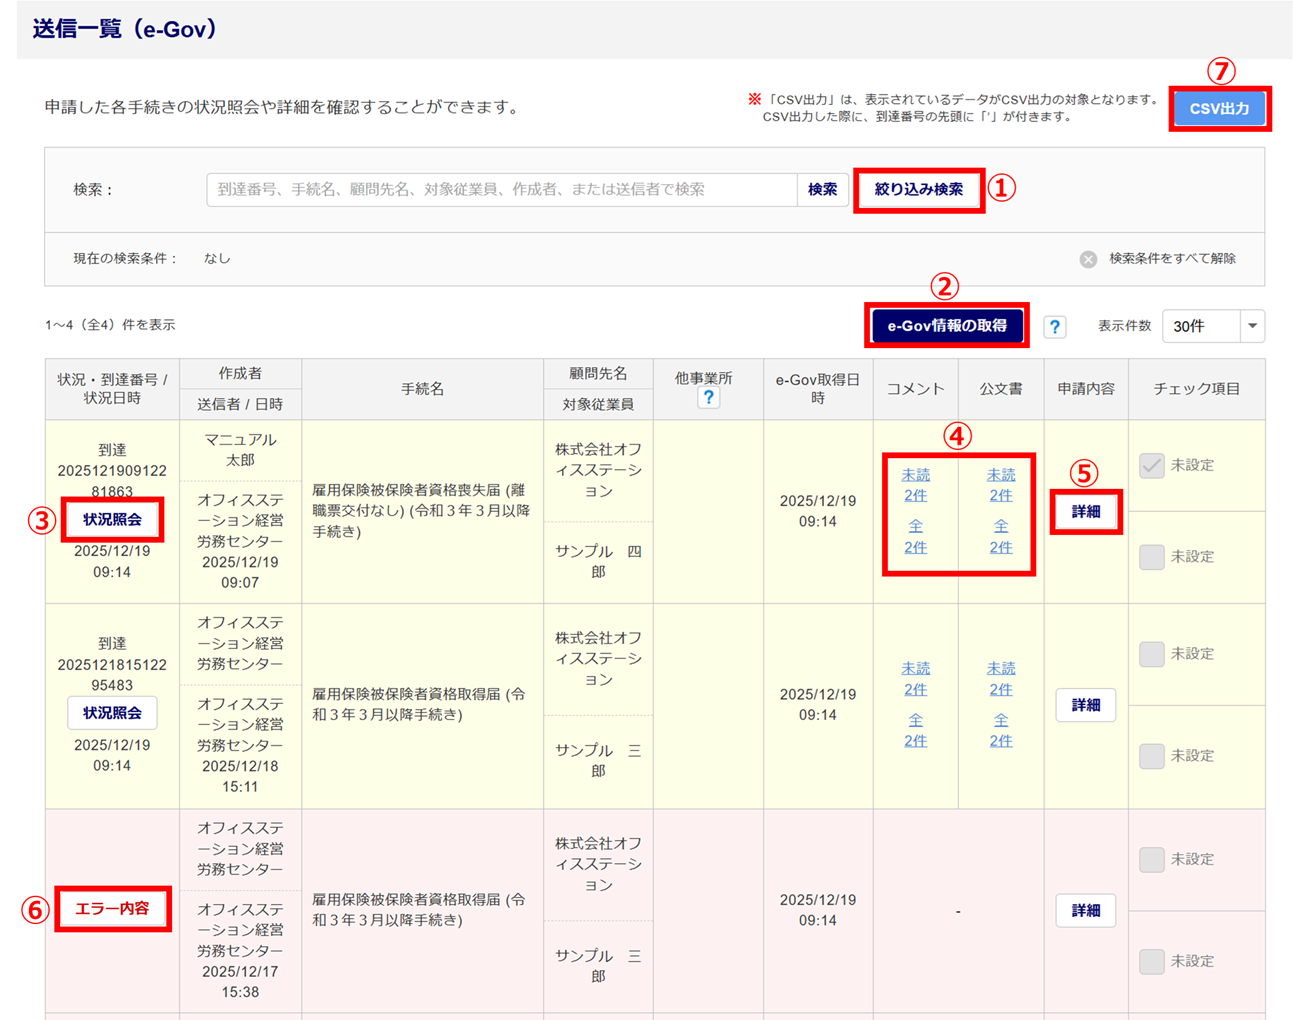The height and width of the screenshot is (1020, 1294).
Task: Click 状況照会 for the first application
Action: tap(112, 520)
